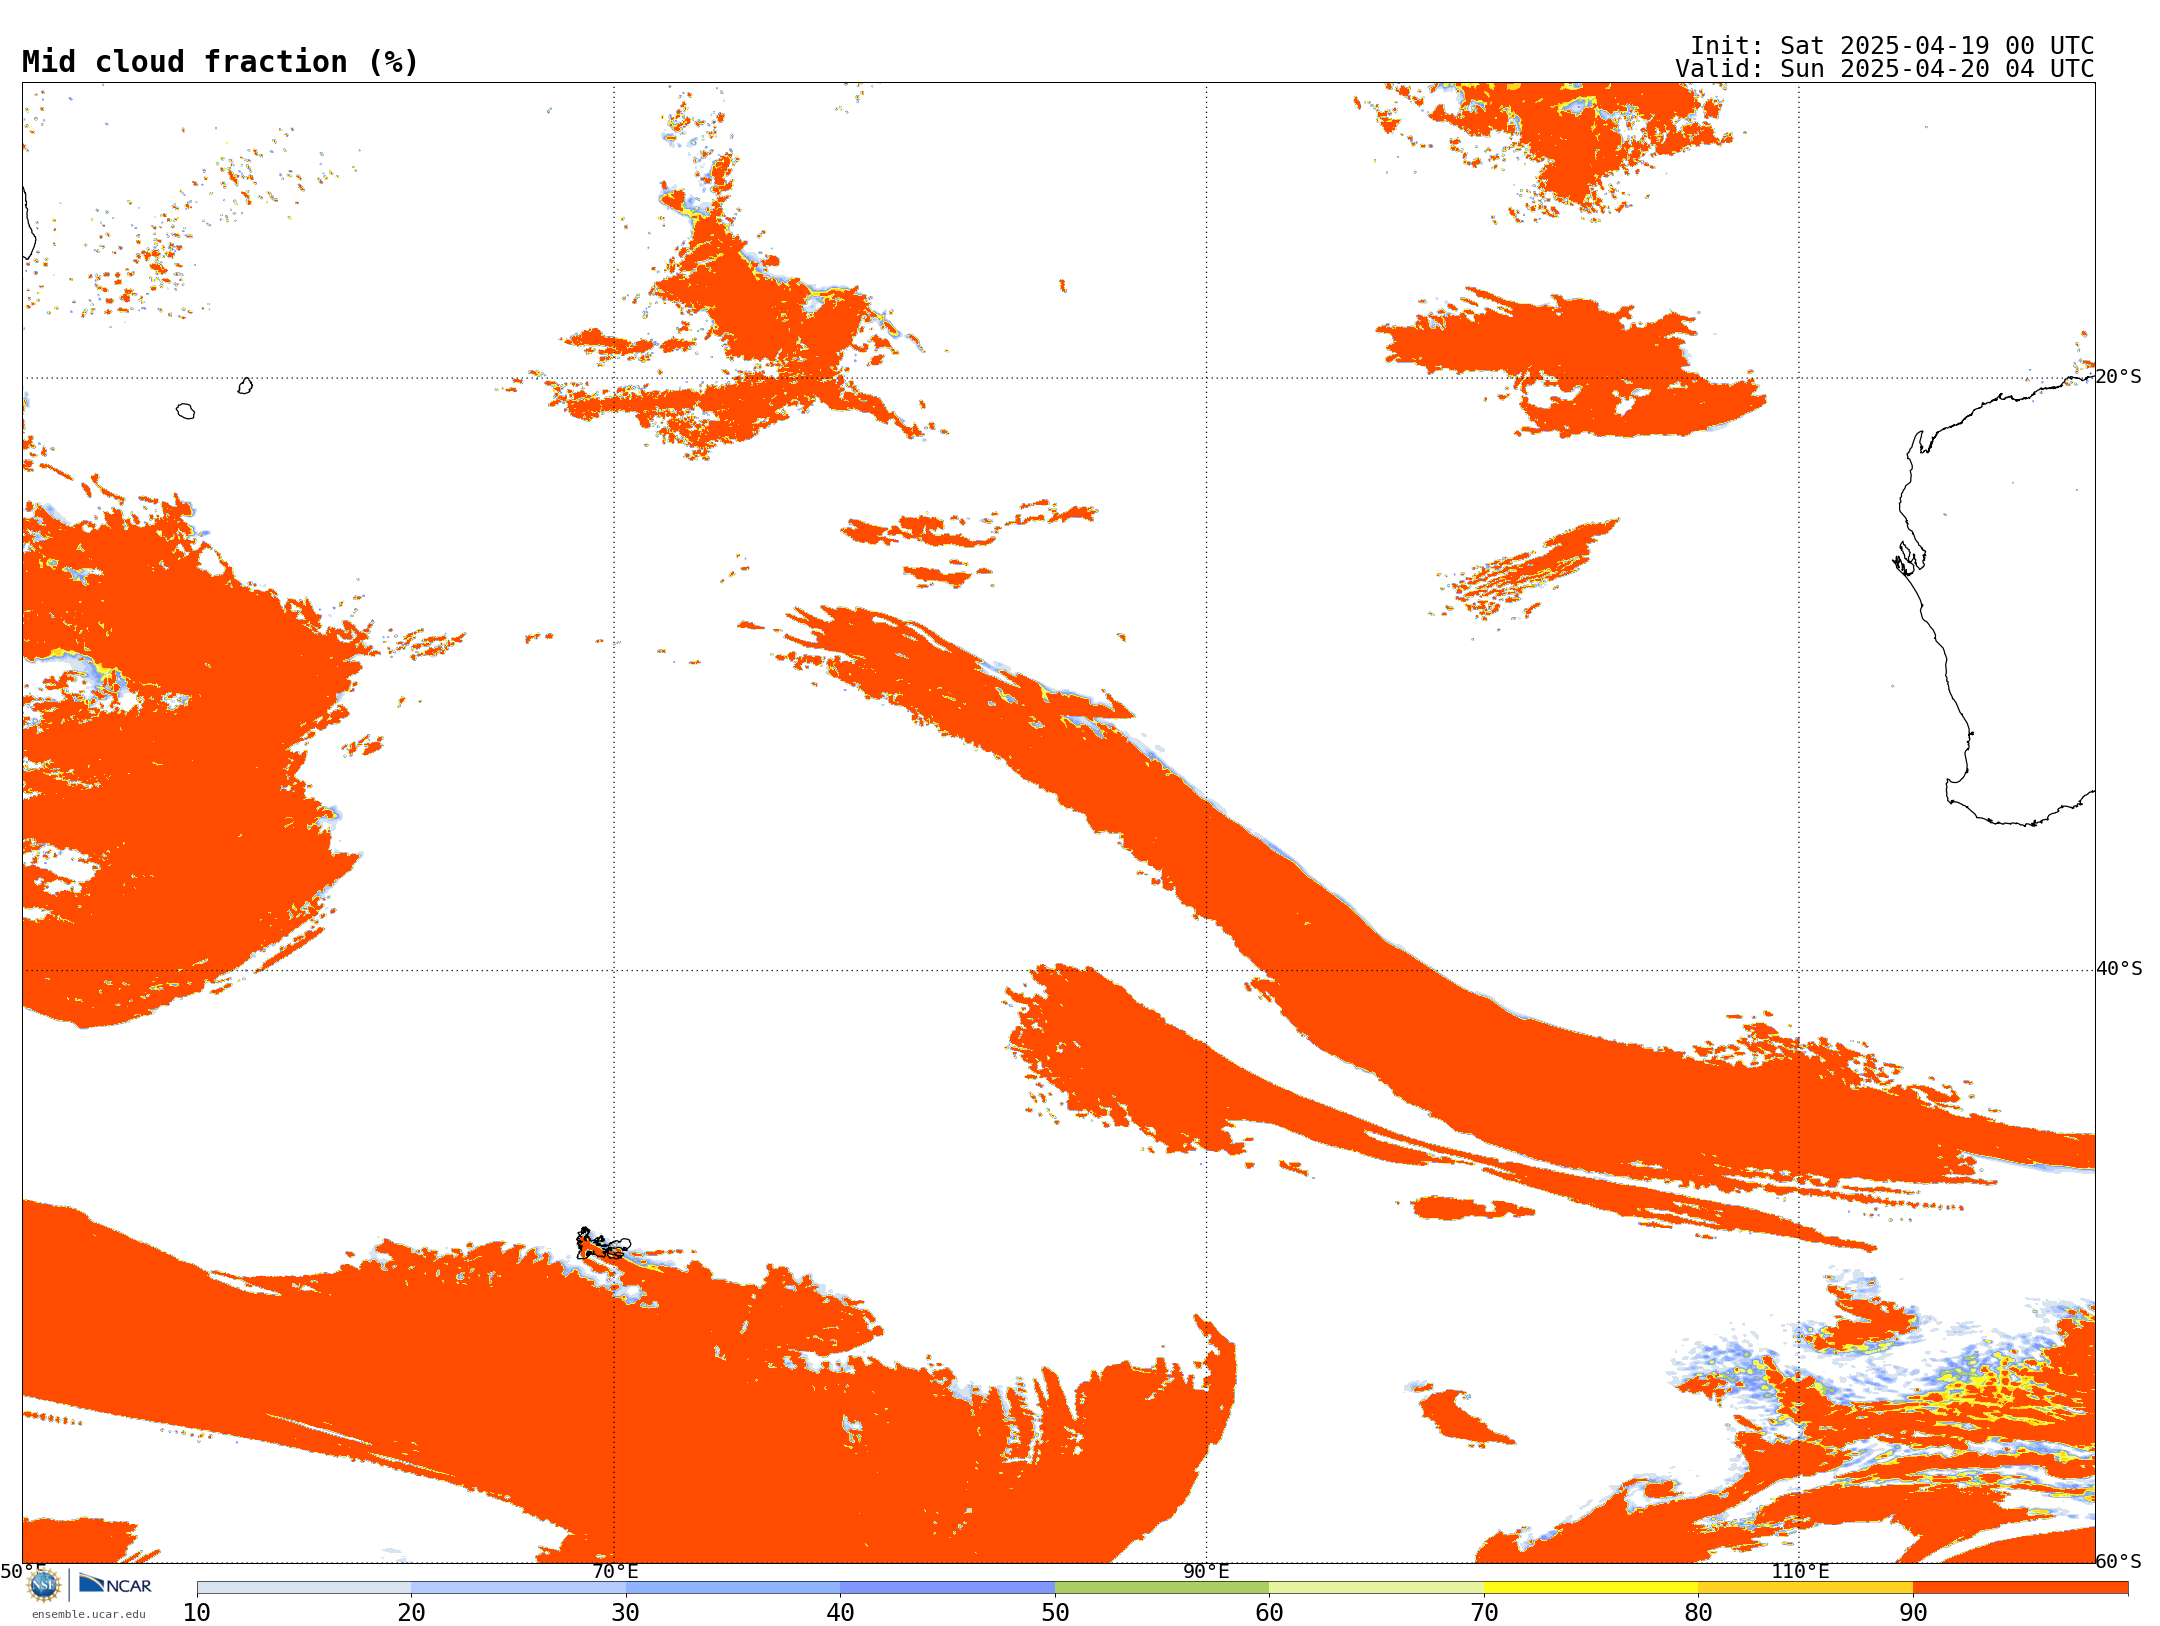
Task: Select the 30–40 blue colorbar segment
Action: tap(733, 1588)
